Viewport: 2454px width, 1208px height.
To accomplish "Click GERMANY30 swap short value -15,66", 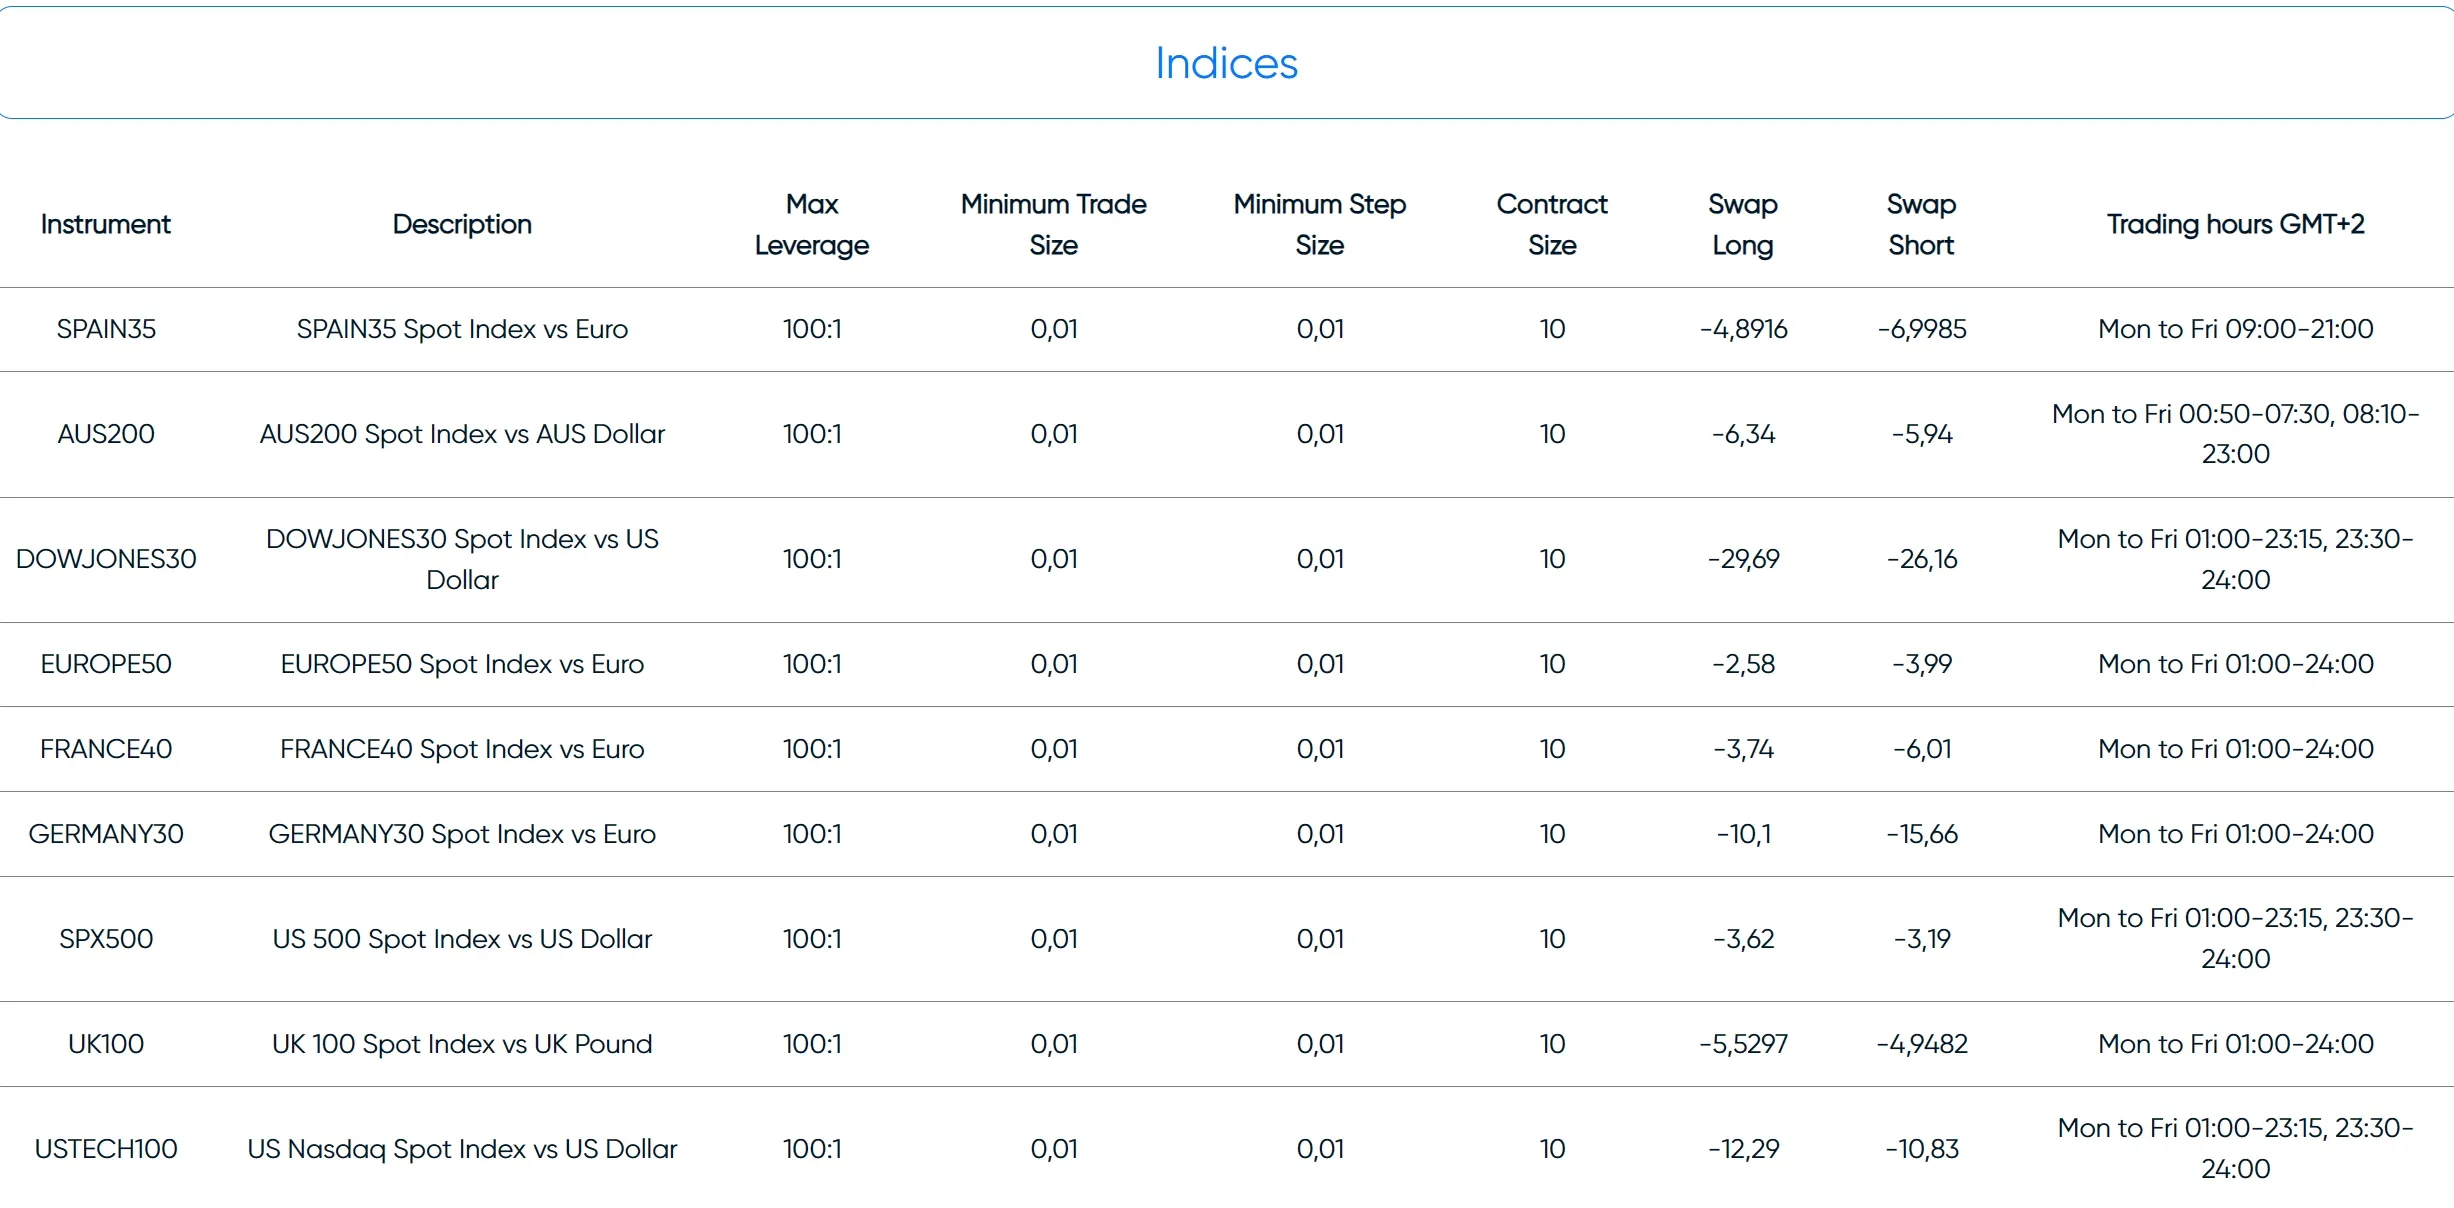I will pos(1921,834).
